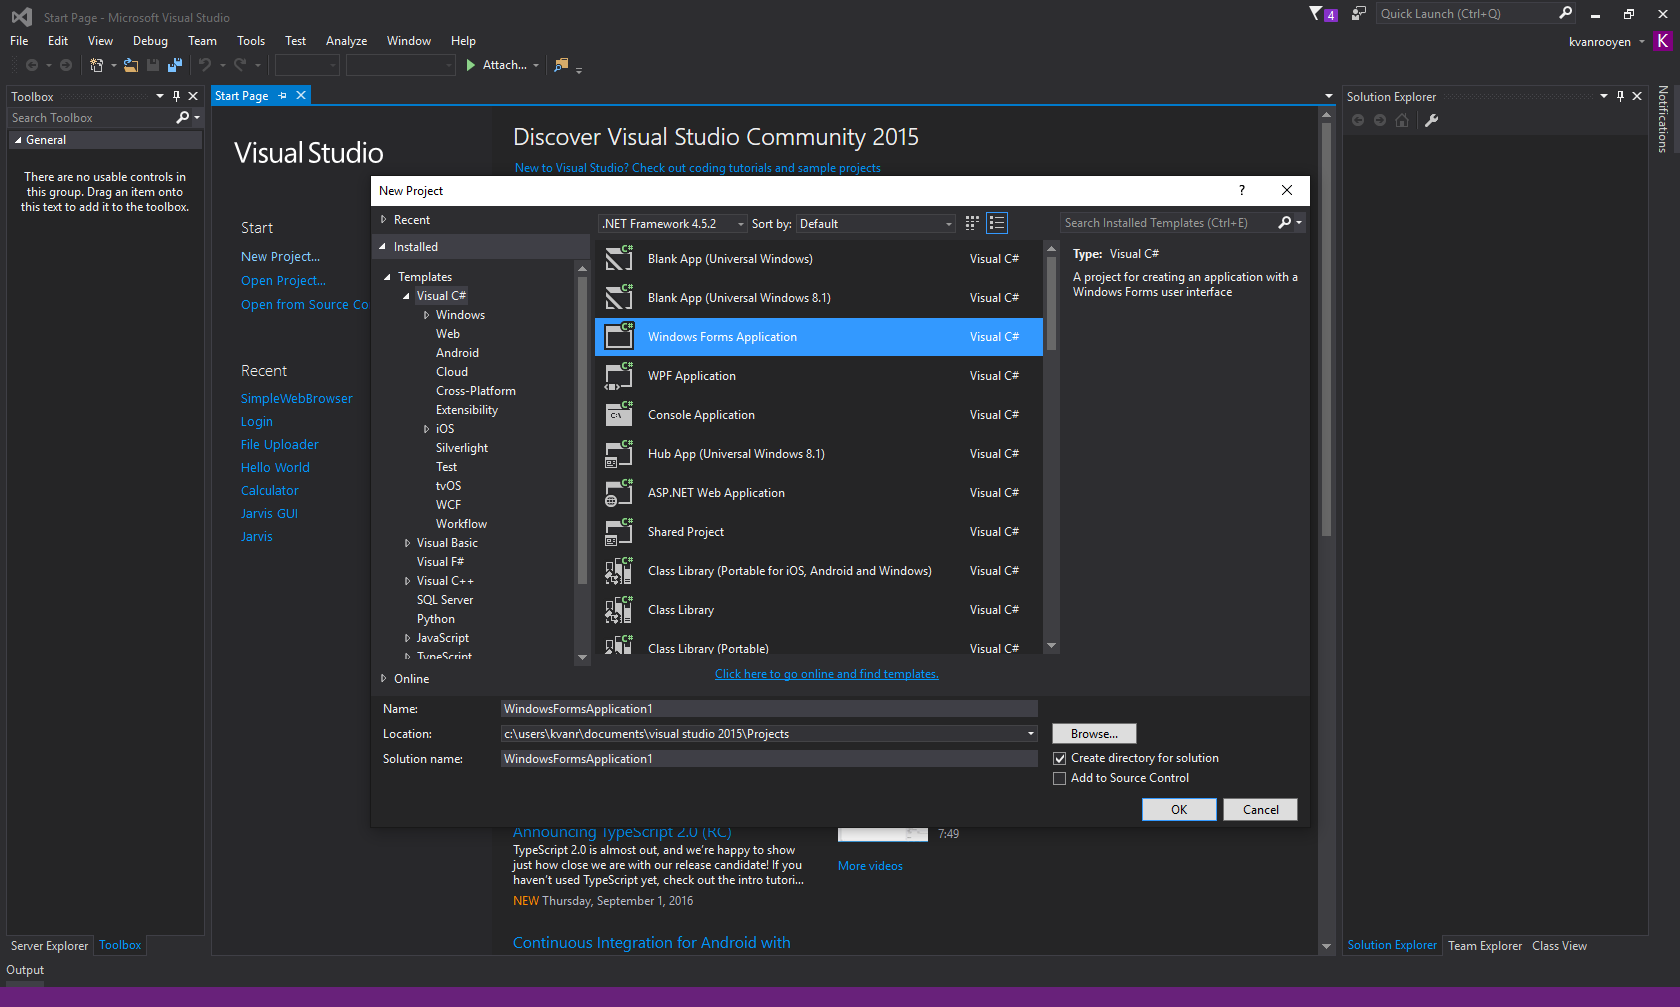This screenshot has height=1007, width=1680.
Task: Expand the Online node
Action: 383,679
